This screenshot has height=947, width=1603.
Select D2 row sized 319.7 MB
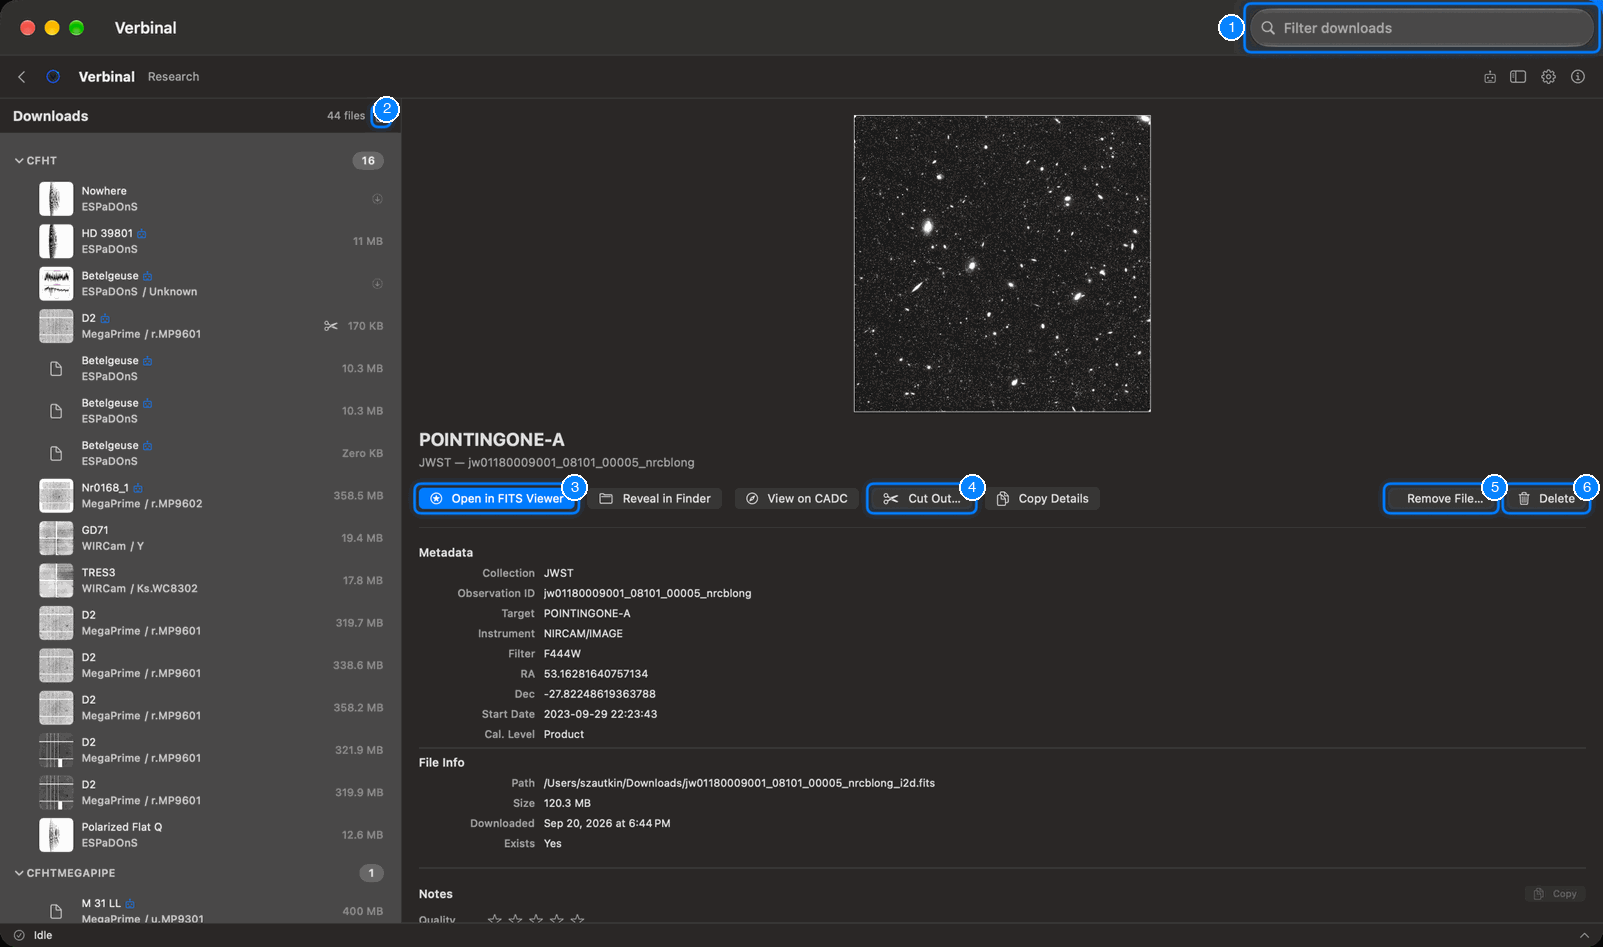pos(200,623)
